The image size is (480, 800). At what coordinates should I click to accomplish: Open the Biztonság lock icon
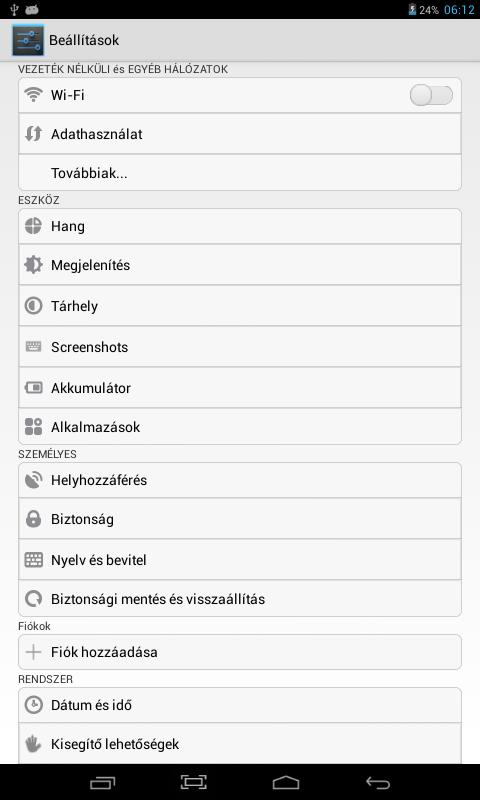tap(34, 519)
